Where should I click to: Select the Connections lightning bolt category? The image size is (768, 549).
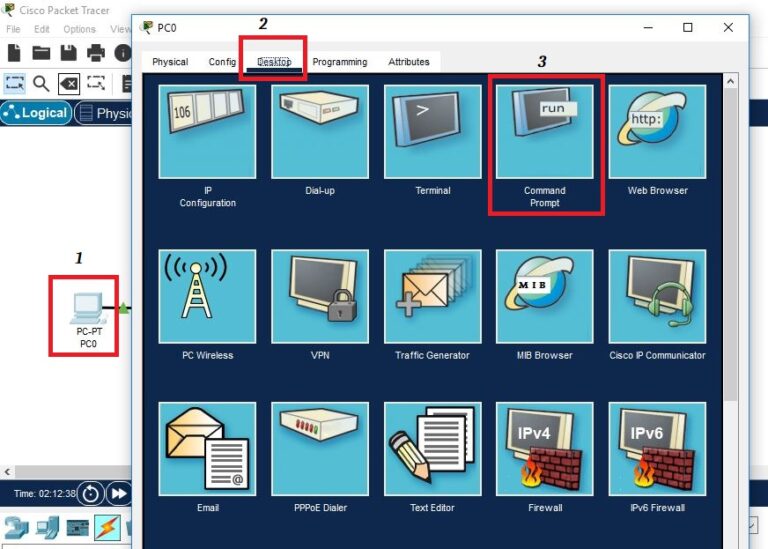[x=107, y=528]
